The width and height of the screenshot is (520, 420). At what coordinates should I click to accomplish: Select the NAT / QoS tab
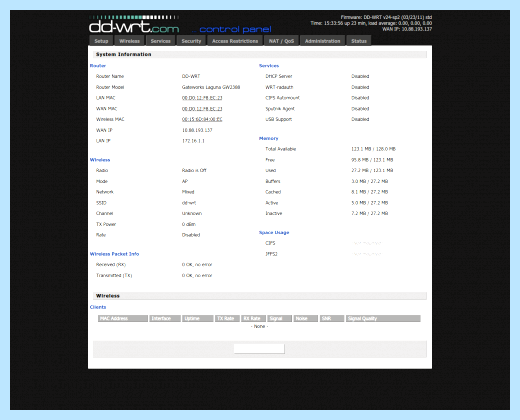click(281, 41)
